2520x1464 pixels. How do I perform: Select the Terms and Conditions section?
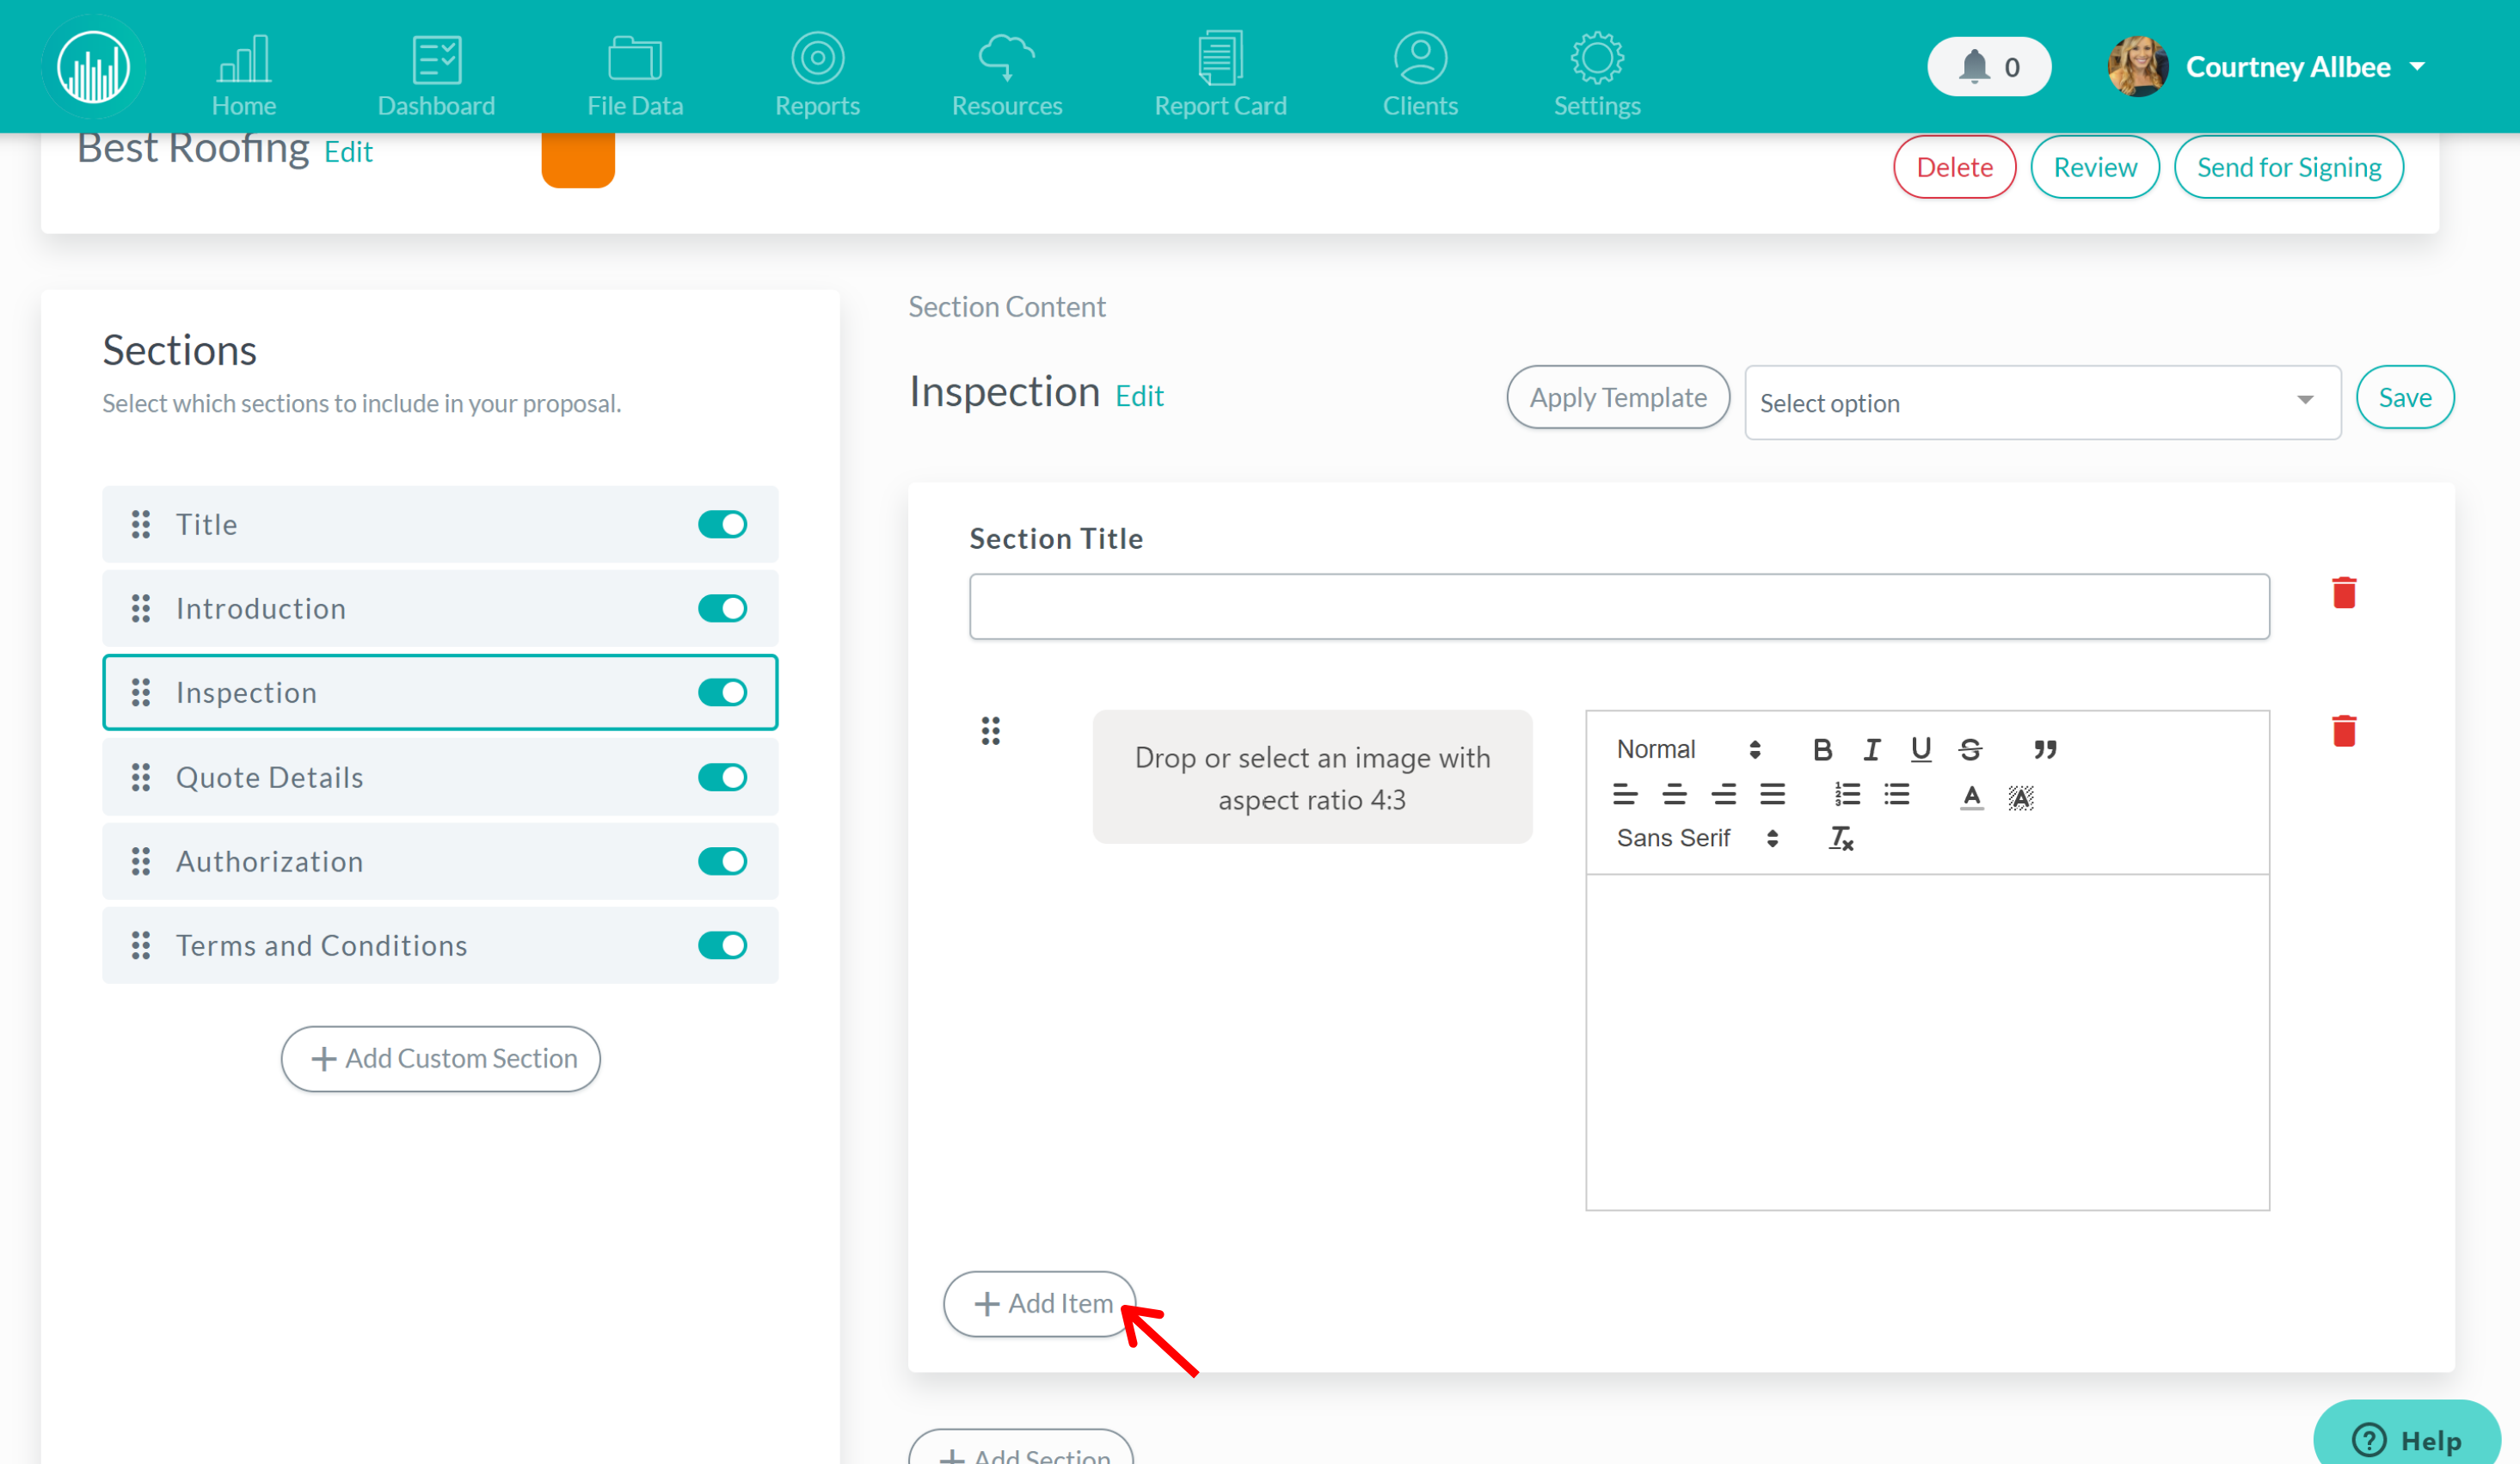tap(440, 945)
